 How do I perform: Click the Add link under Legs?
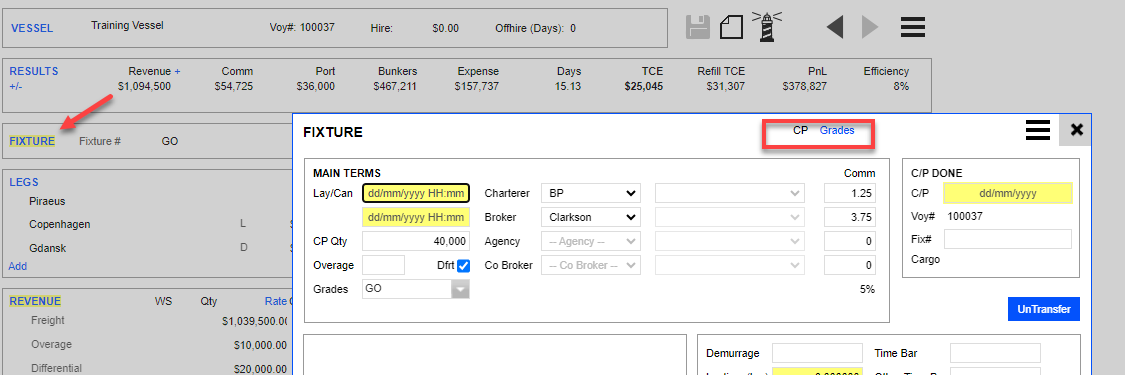(18, 266)
